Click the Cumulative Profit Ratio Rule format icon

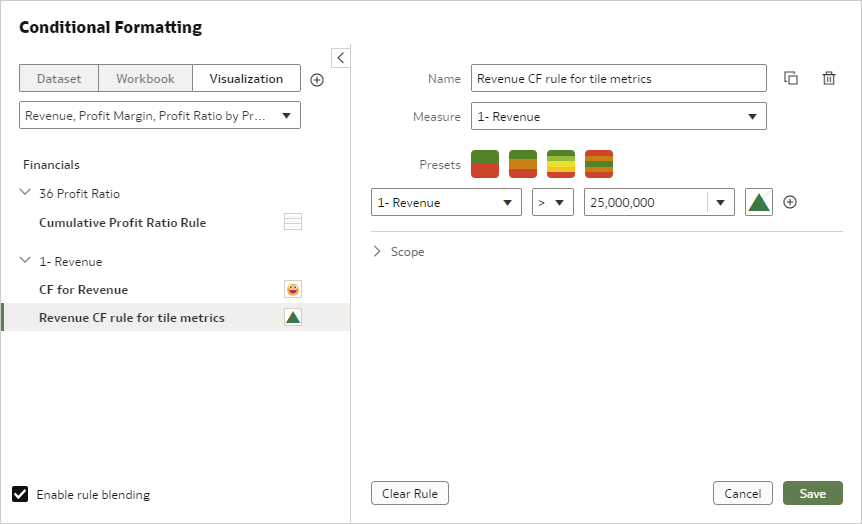pyautogui.click(x=293, y=222)
